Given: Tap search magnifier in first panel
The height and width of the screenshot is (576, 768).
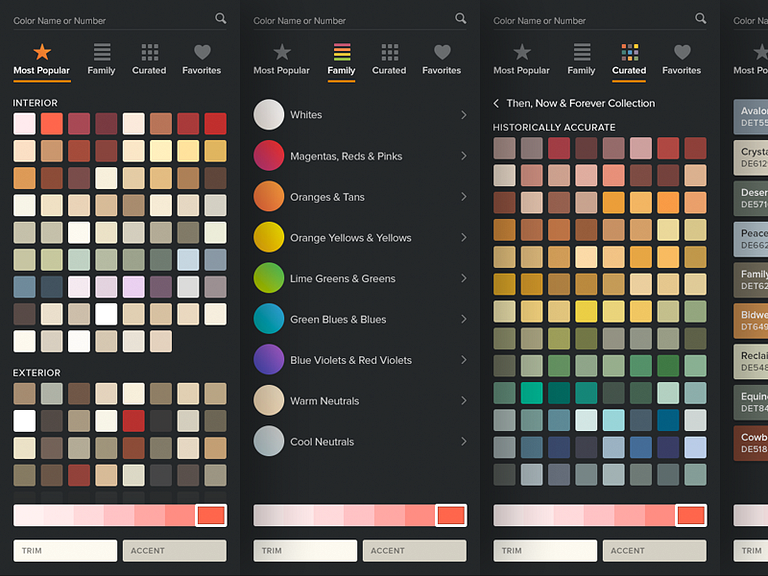Looking at the screenshot, I should click(x=220, y=19).
